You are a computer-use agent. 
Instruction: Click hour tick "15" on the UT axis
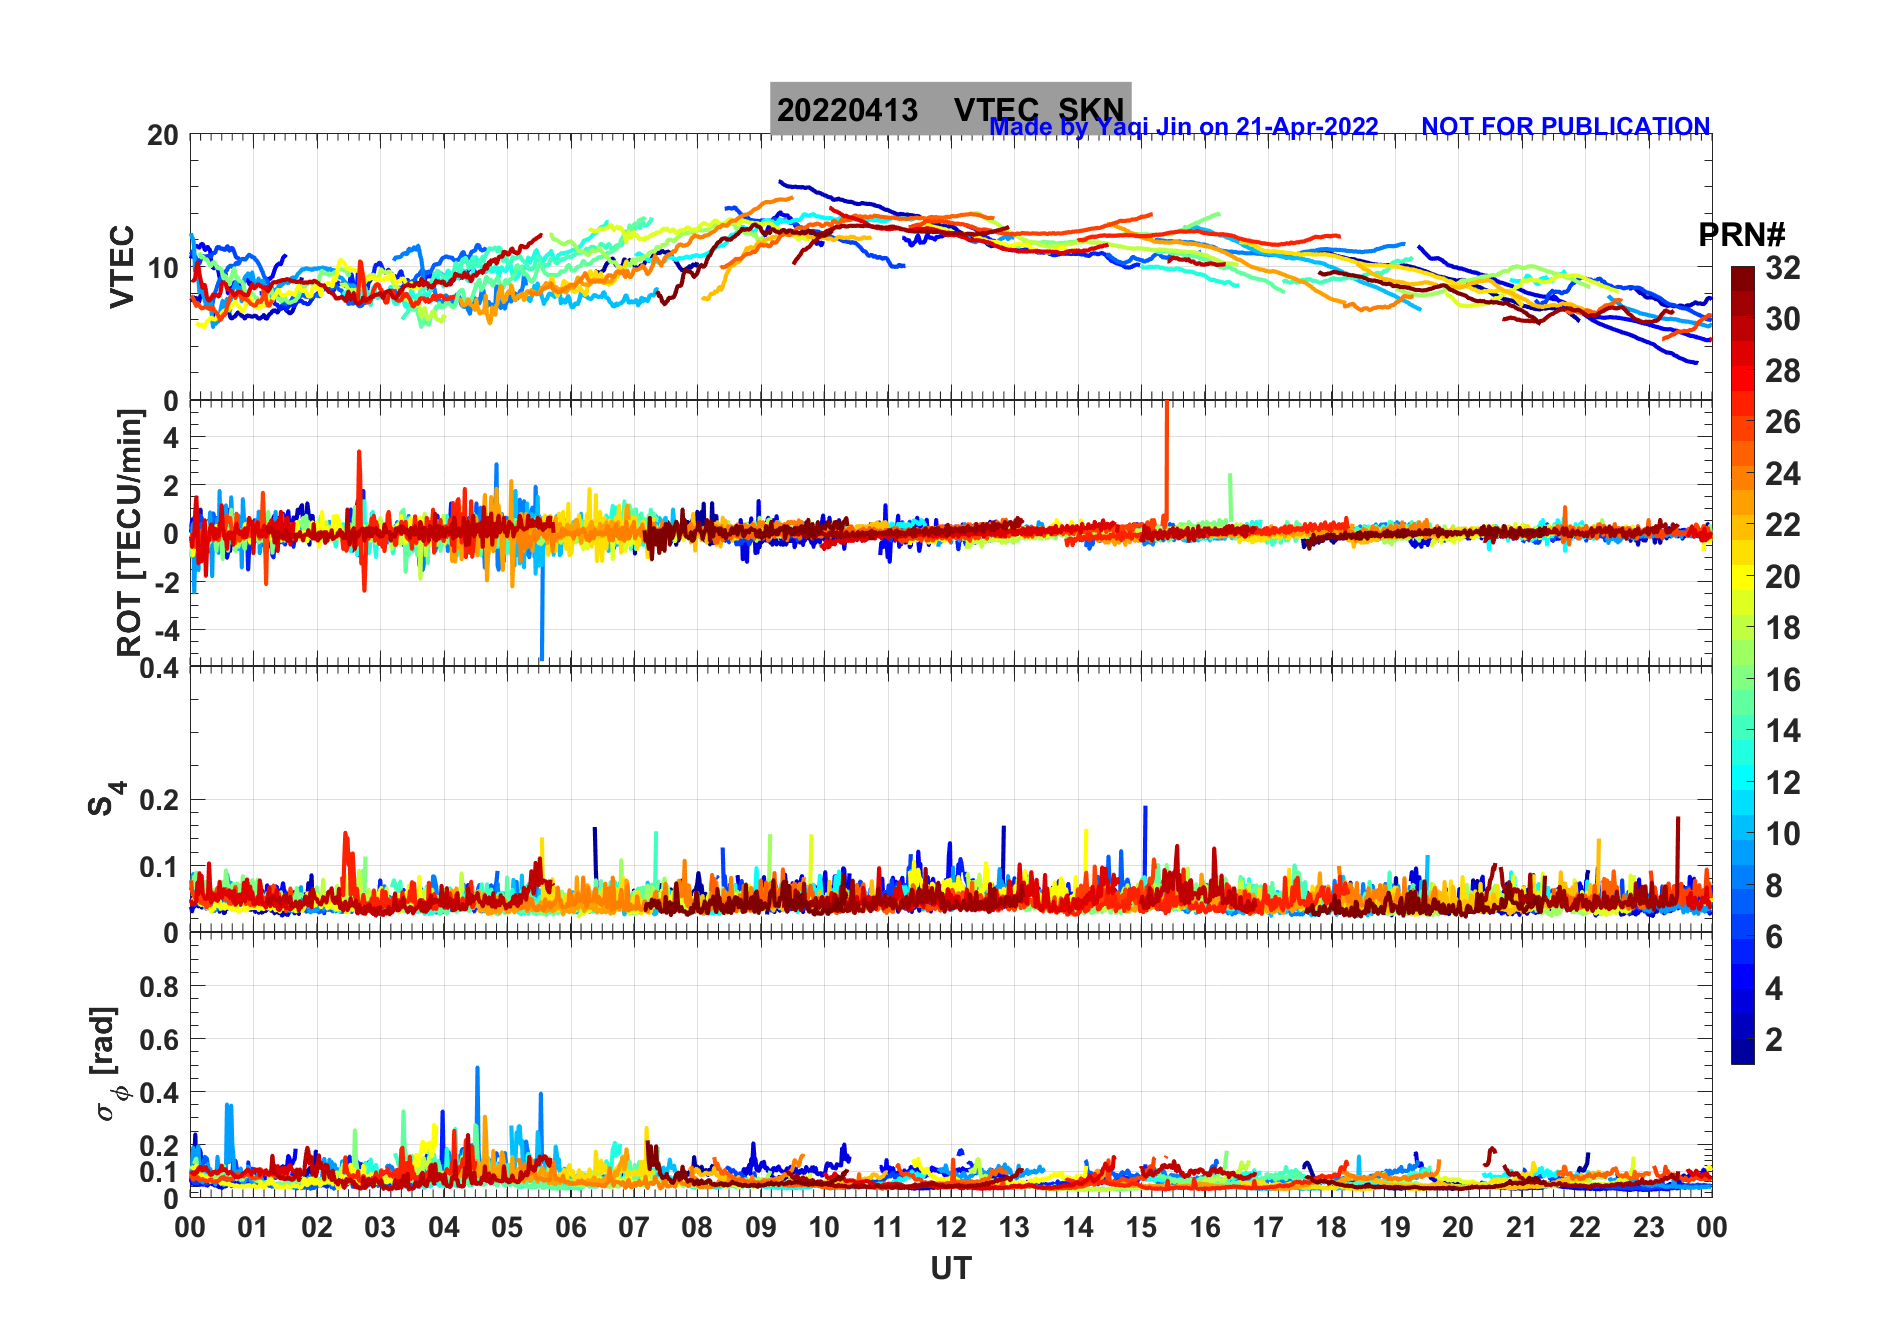click(1141, 1228)
